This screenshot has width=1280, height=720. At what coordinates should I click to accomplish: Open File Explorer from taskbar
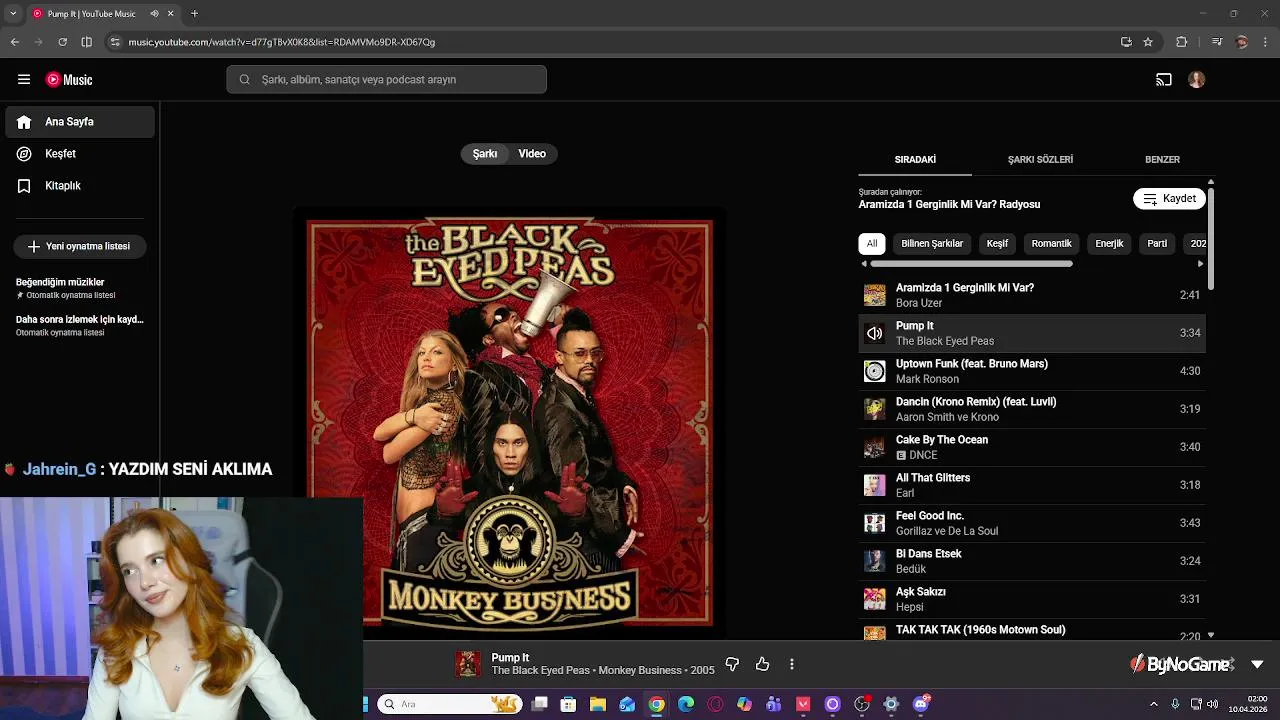tap(597, 704)
